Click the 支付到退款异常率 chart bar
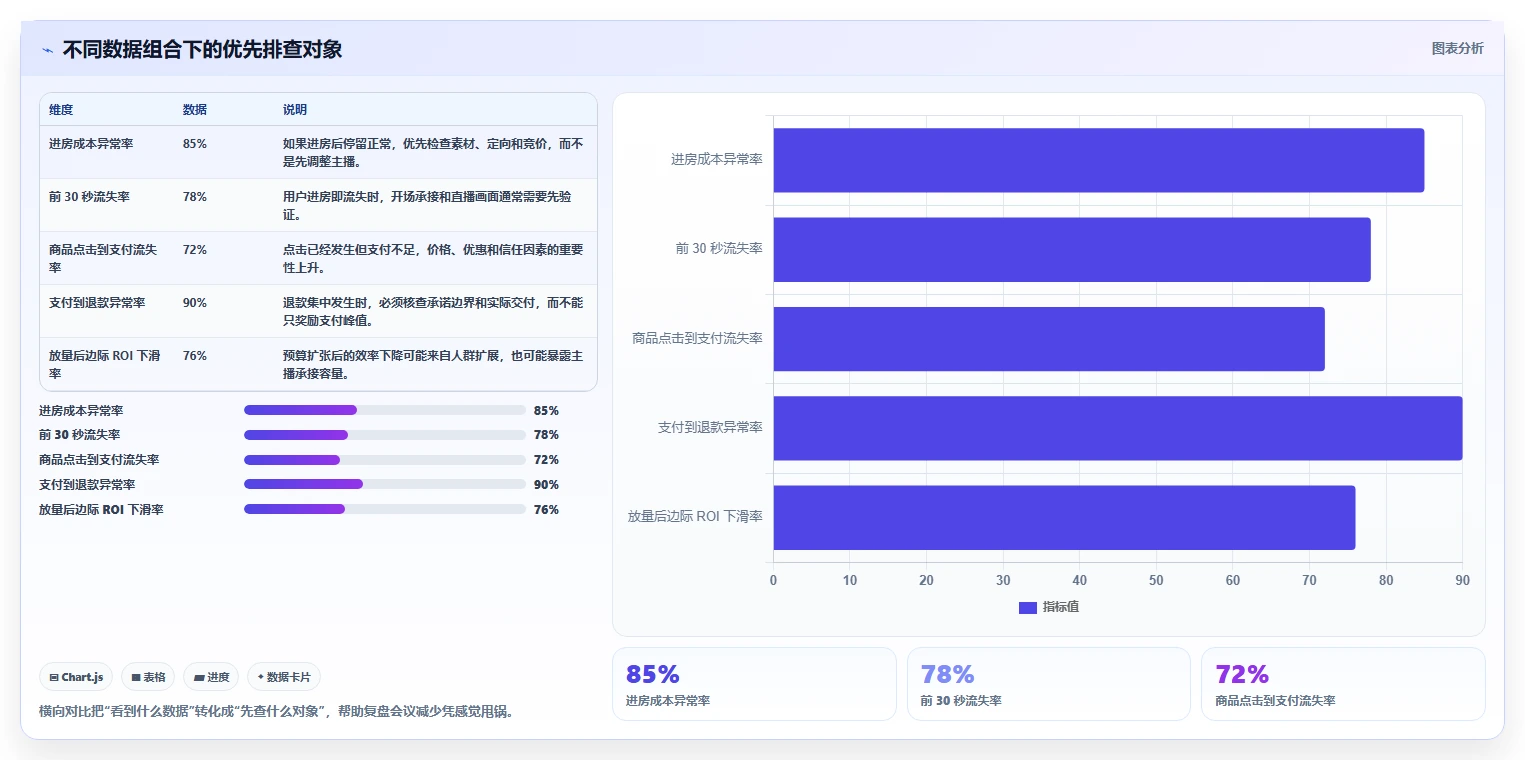The height and width of the screenshot is (760, 1525). [x=1117, y=428]
